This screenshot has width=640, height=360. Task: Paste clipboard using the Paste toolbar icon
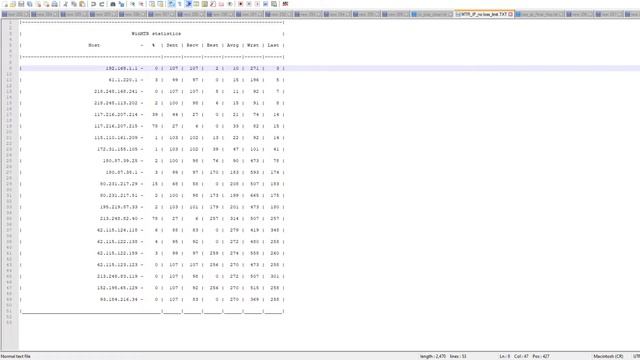[82, 4]
